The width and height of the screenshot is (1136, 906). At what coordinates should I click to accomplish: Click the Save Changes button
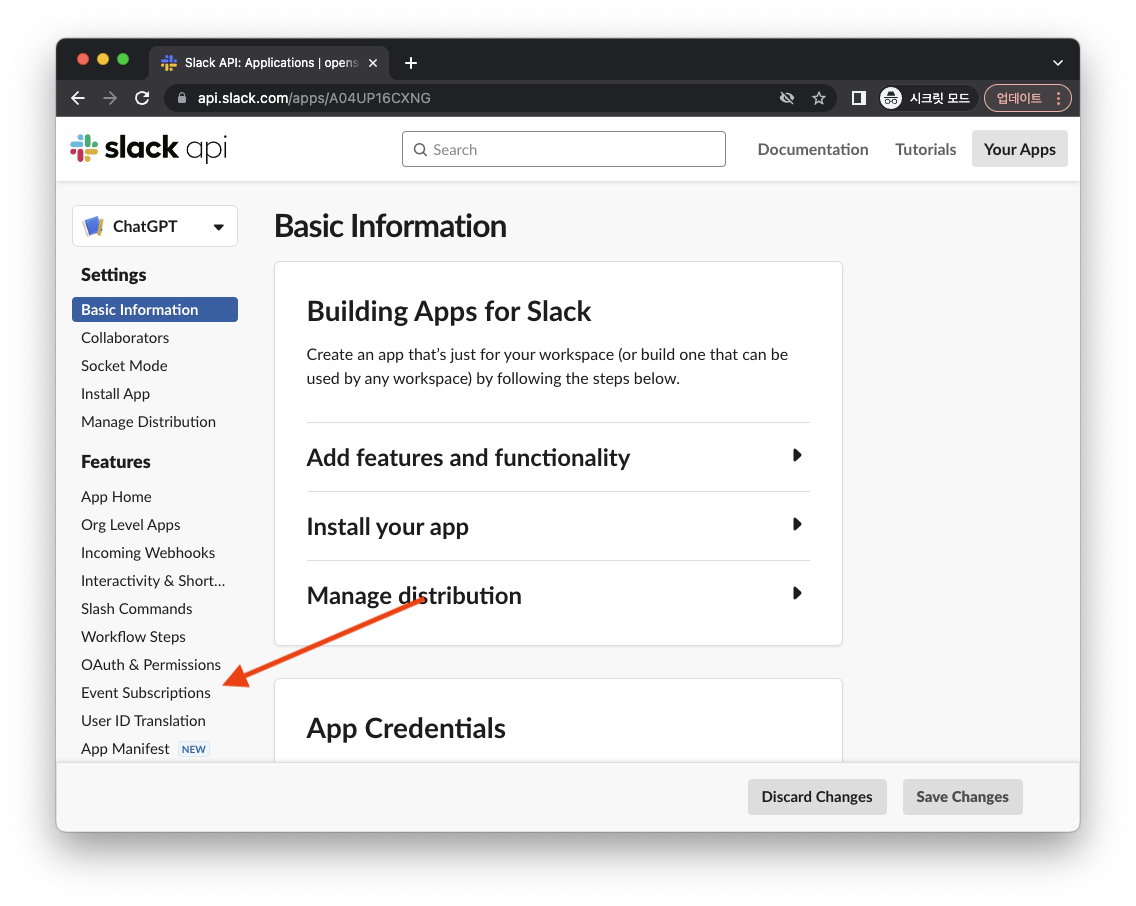962,797
